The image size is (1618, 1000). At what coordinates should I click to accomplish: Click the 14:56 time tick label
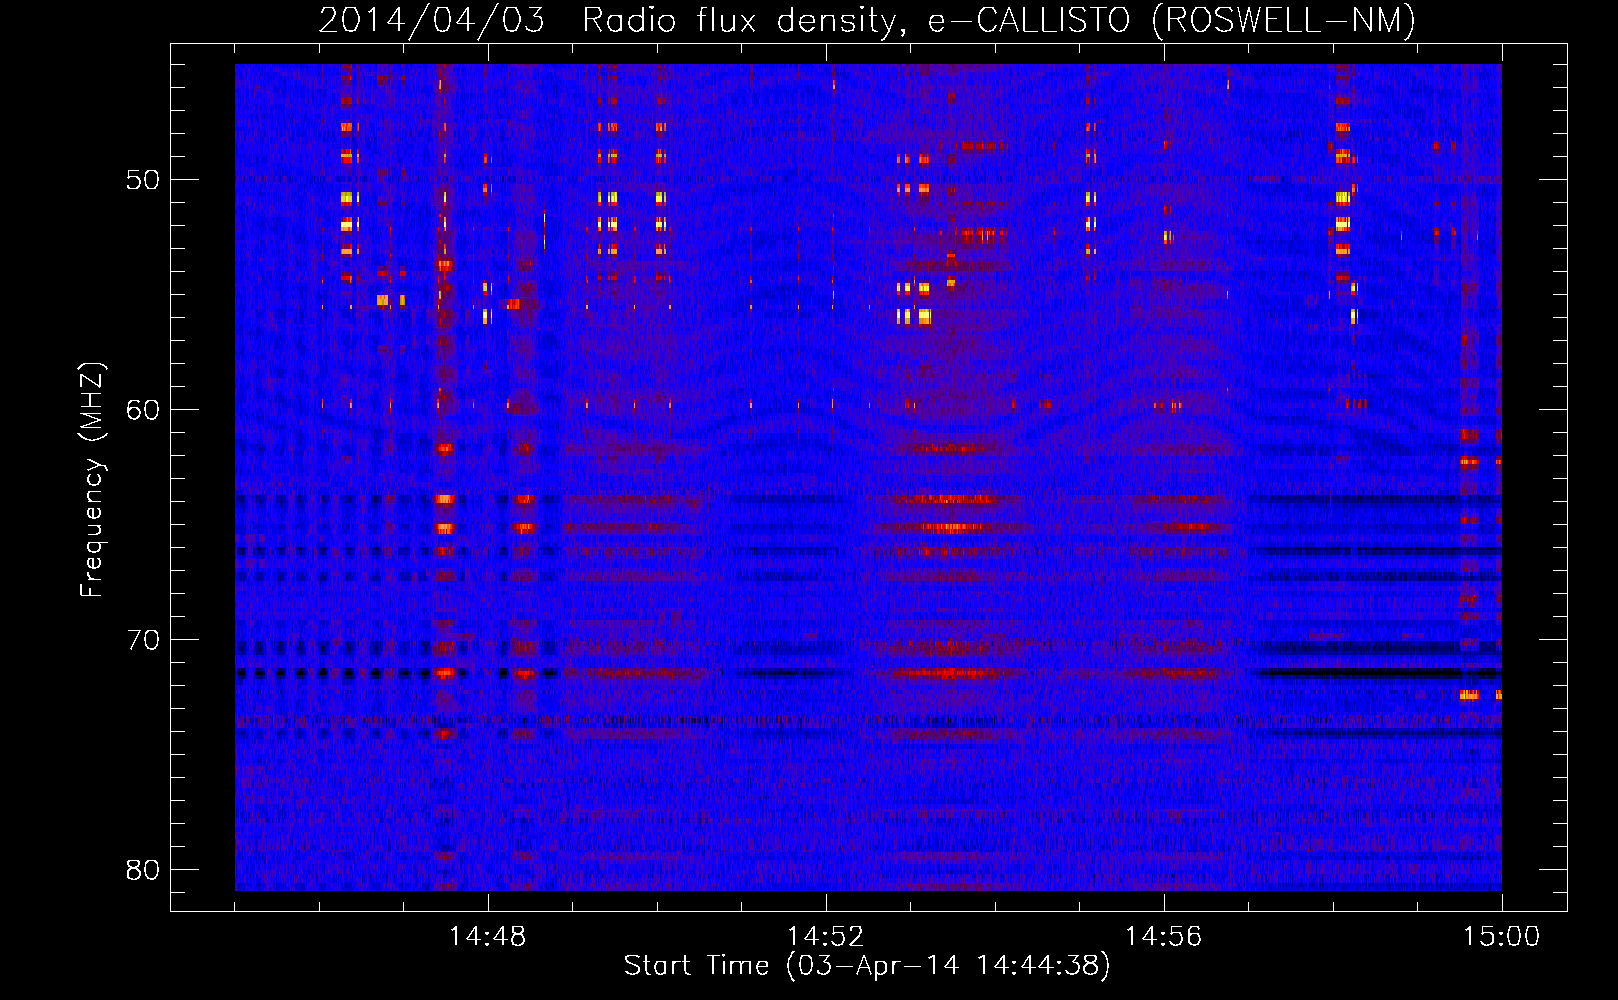point(1164,937)
